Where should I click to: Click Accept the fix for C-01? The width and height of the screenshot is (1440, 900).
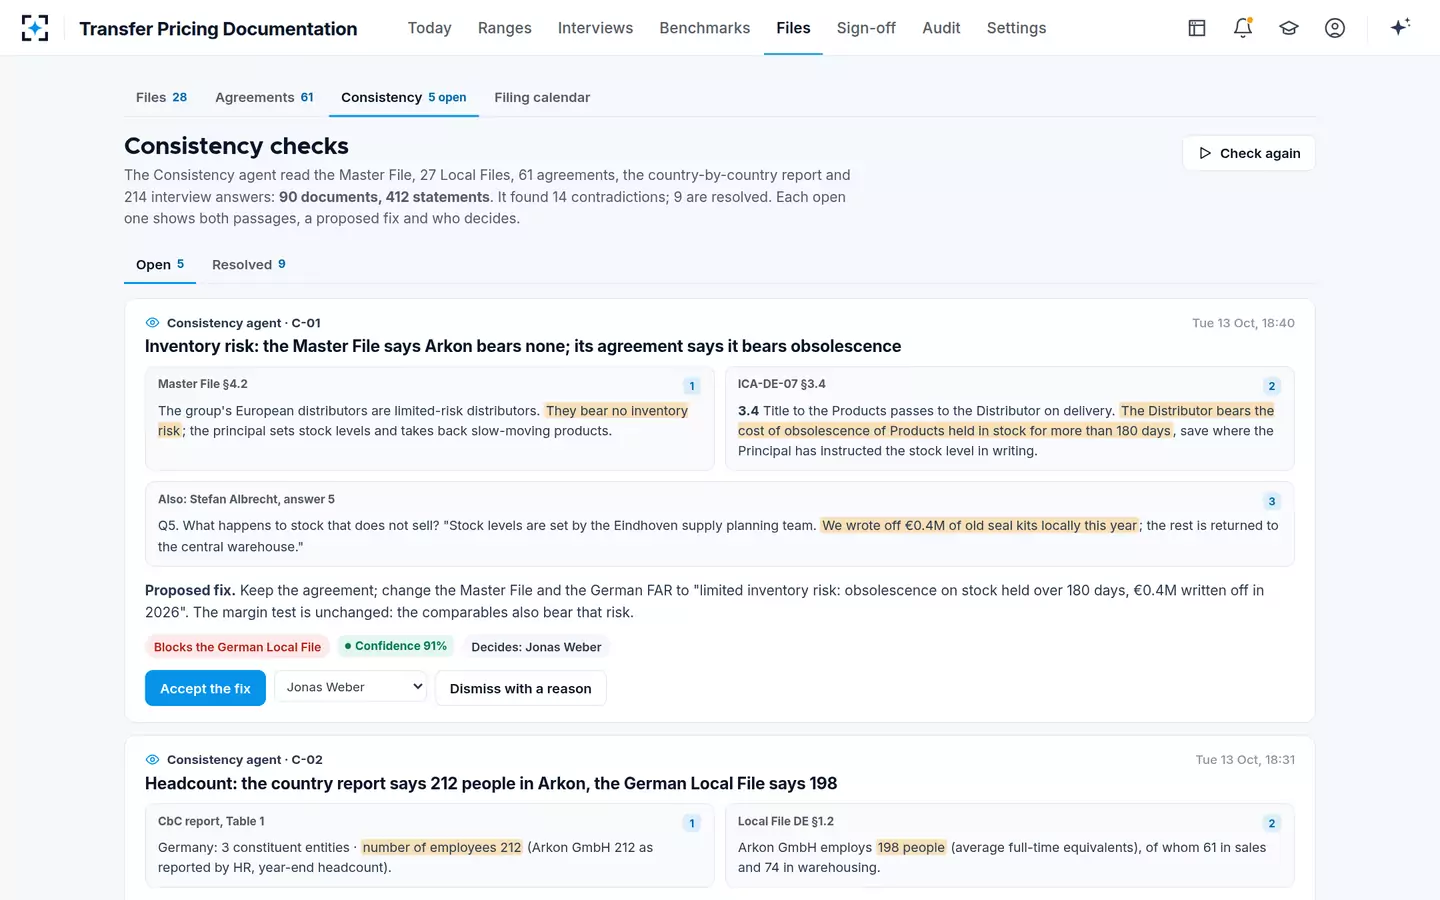(205, 688)
